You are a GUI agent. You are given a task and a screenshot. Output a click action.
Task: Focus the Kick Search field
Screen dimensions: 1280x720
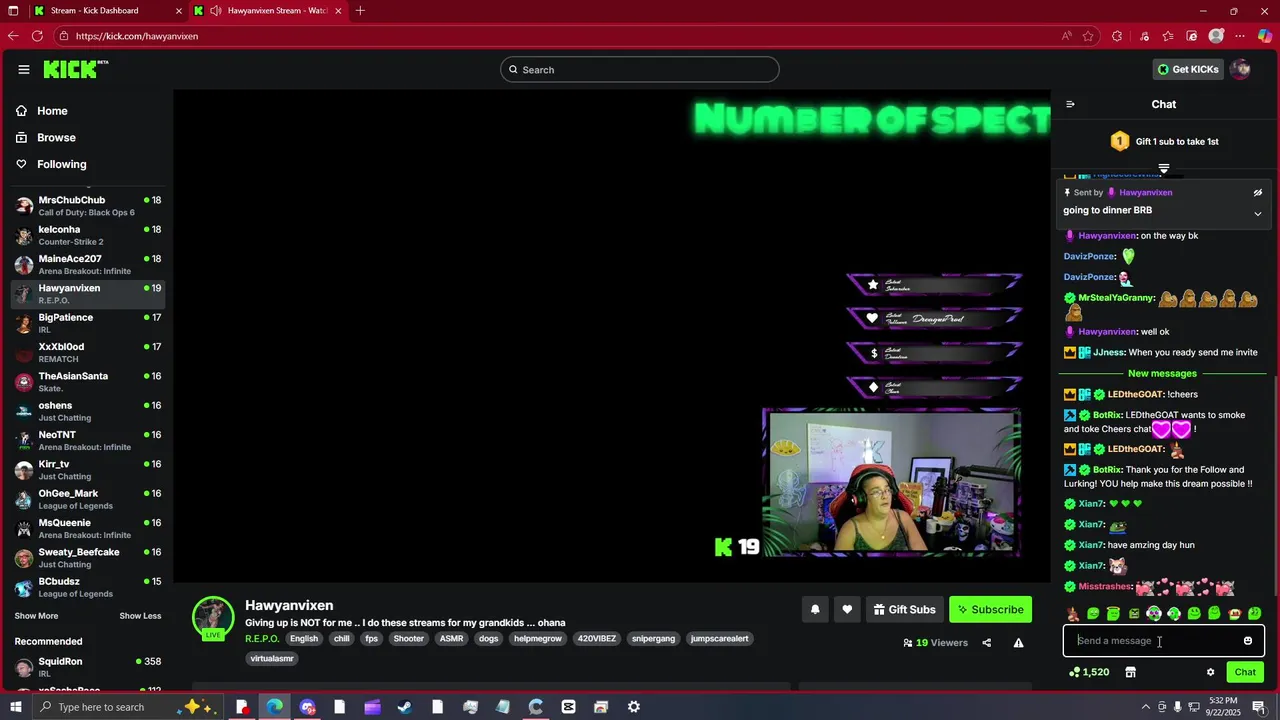[640, 69]
